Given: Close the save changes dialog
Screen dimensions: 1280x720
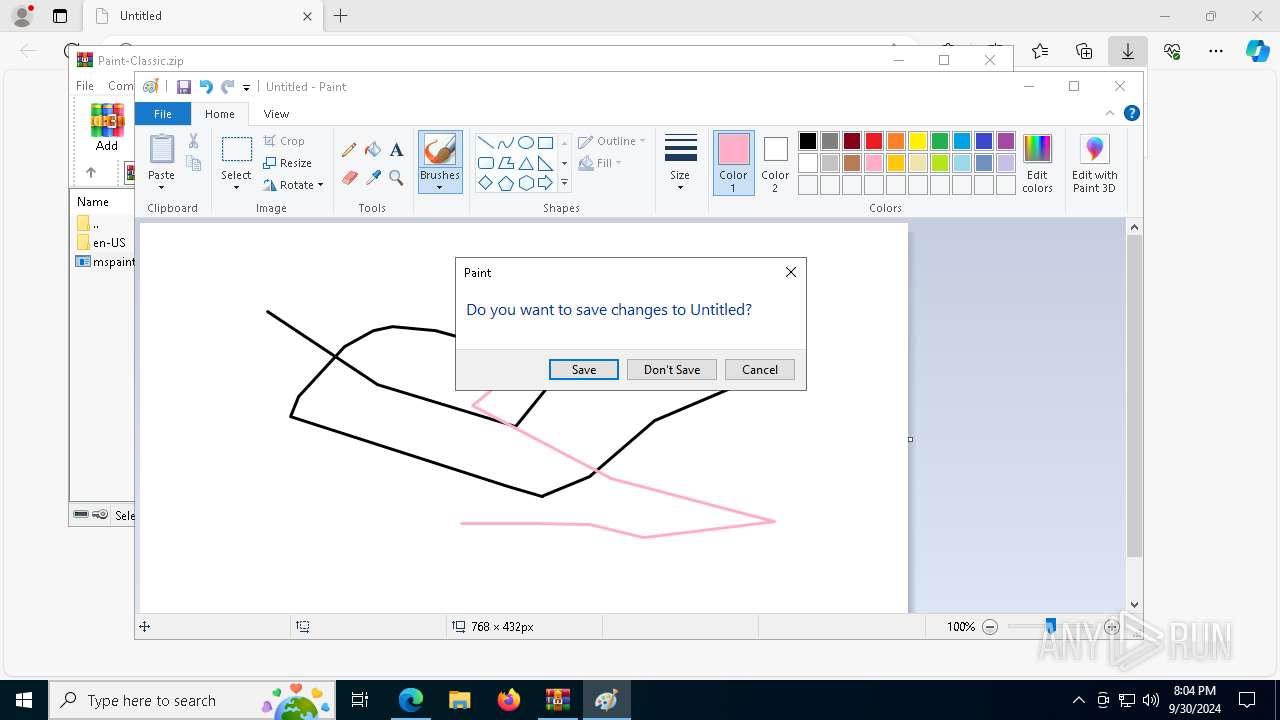Looking at the screenshot, I should pos(791,272).
